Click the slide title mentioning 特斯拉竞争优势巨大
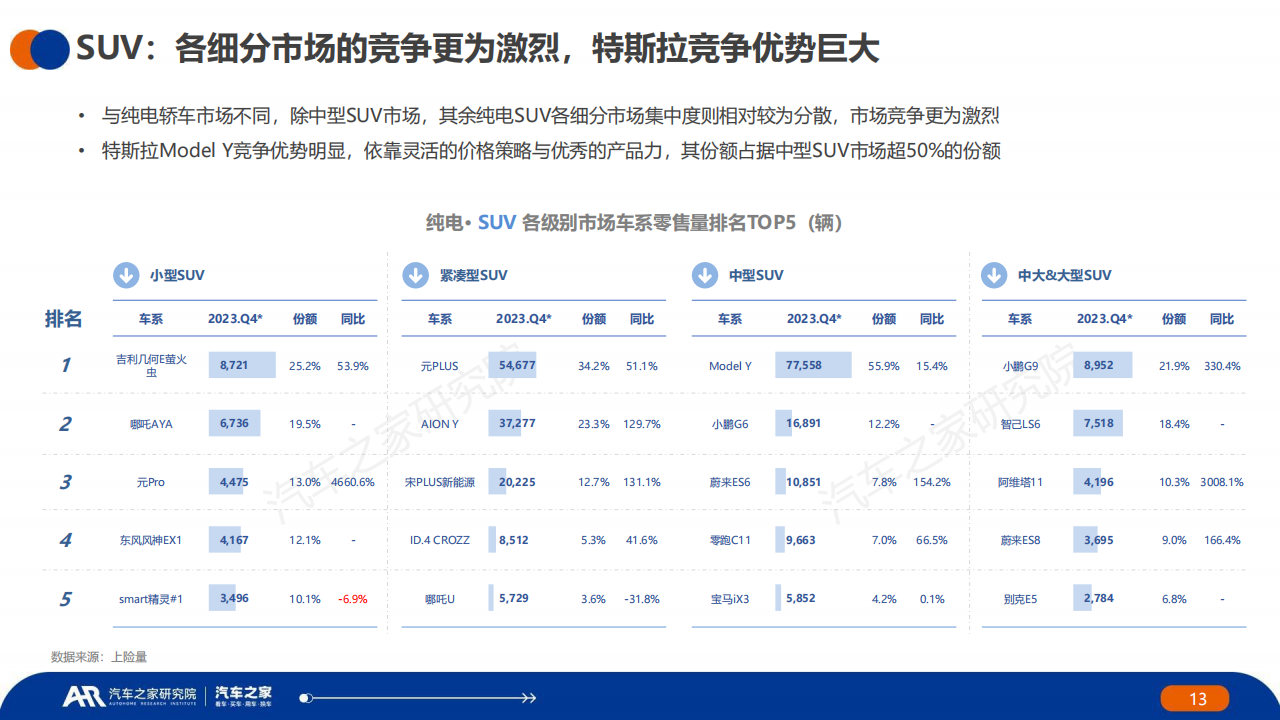This screenshot has height=720, width=1280. [478, 48]
